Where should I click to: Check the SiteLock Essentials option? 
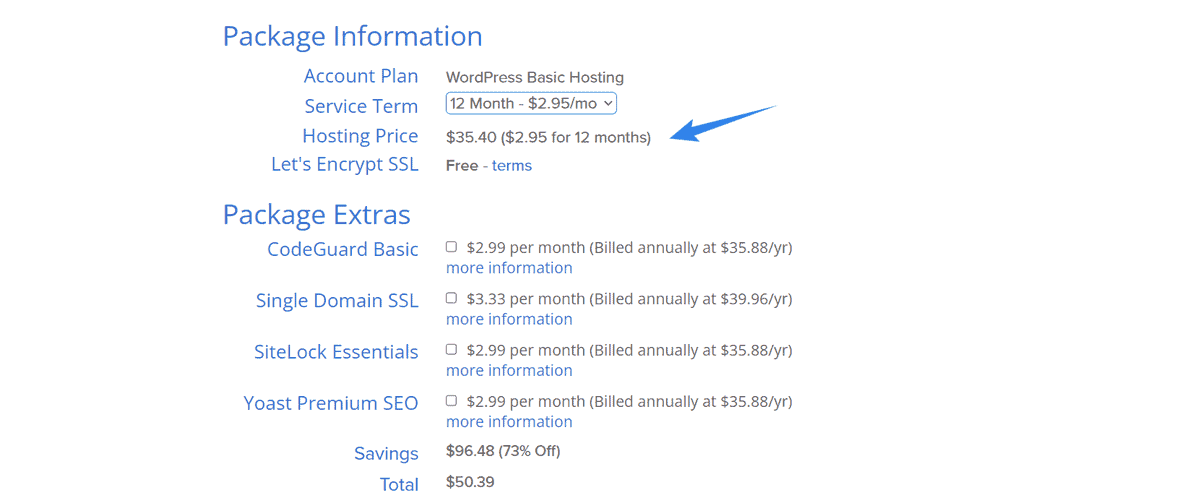[451, 349]
